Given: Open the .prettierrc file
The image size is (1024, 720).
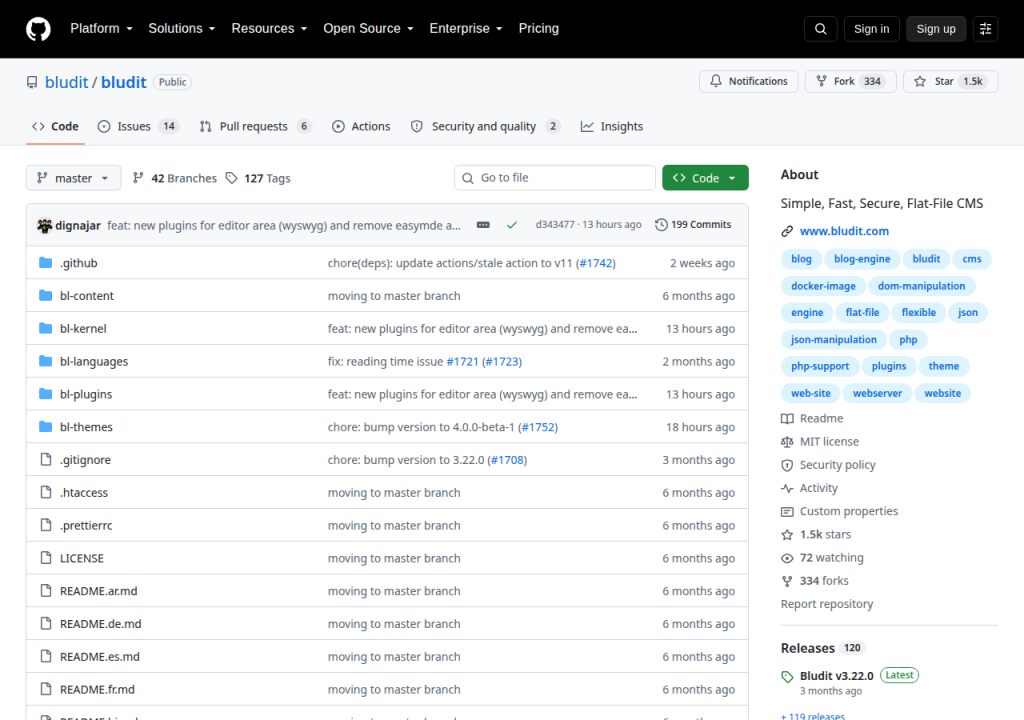Looking at the screenshot, I should pos(86,525).
